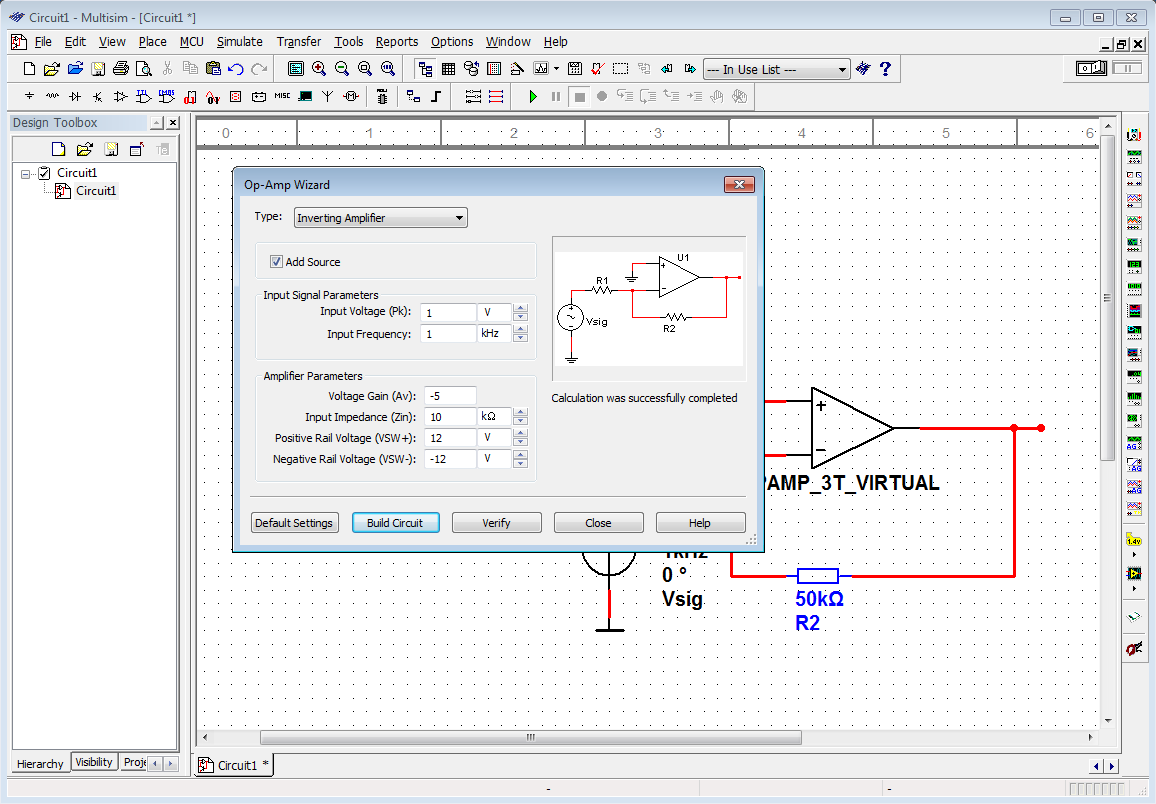Toggle the Add Source checkbox
This screenshot has height=804, width=1156.
(276, 262)
